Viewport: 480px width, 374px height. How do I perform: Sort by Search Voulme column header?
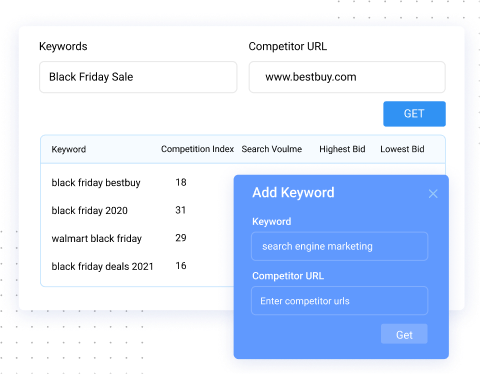(272, 149)
